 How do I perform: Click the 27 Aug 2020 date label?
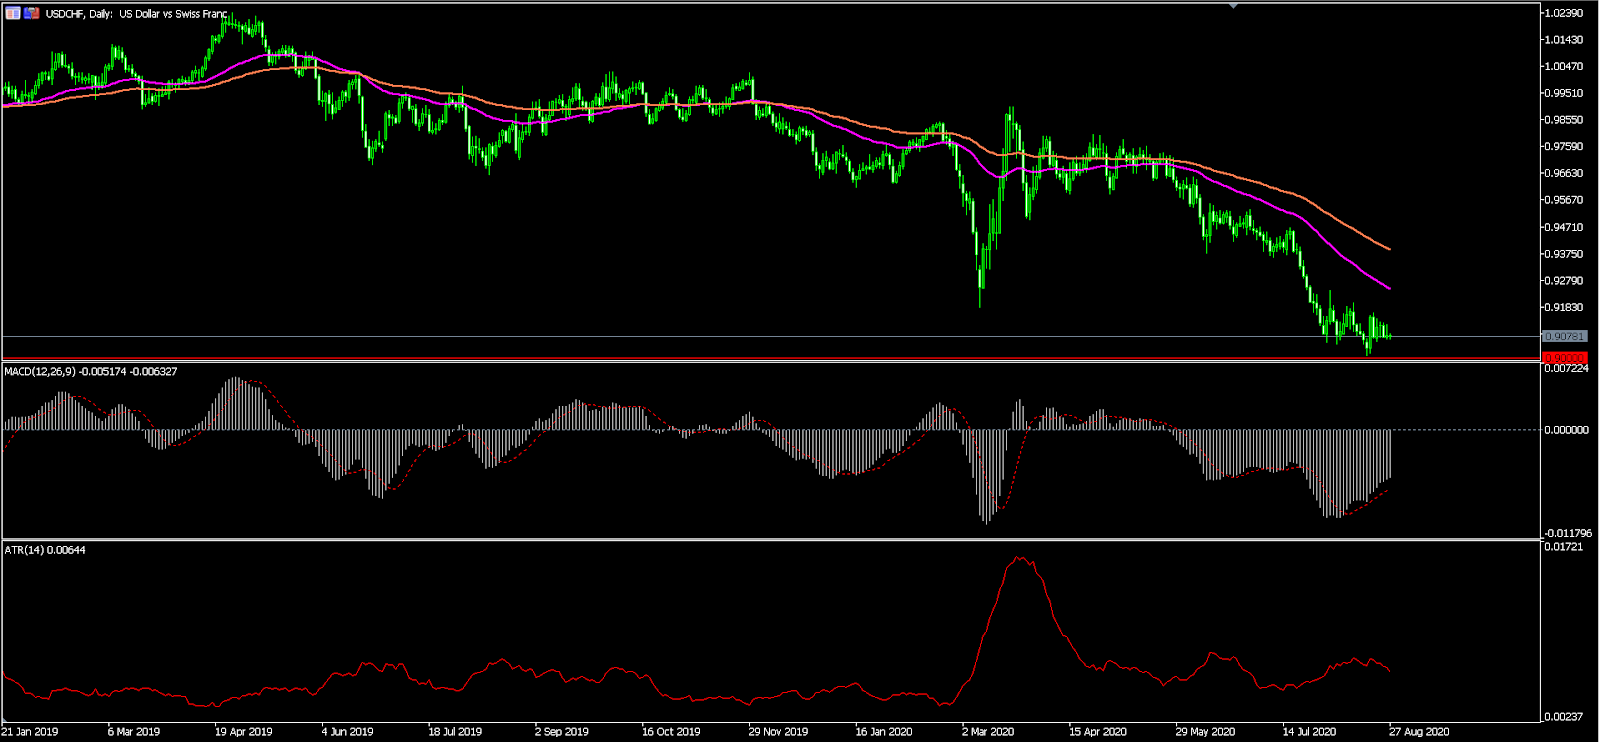tap(1419, 732)
